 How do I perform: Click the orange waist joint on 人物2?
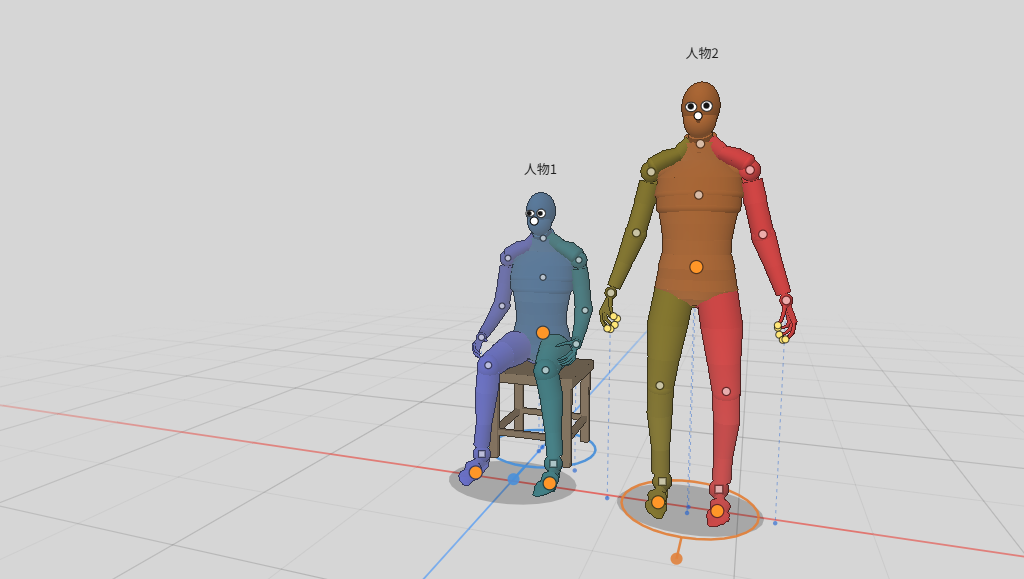(x=696, y=267)
